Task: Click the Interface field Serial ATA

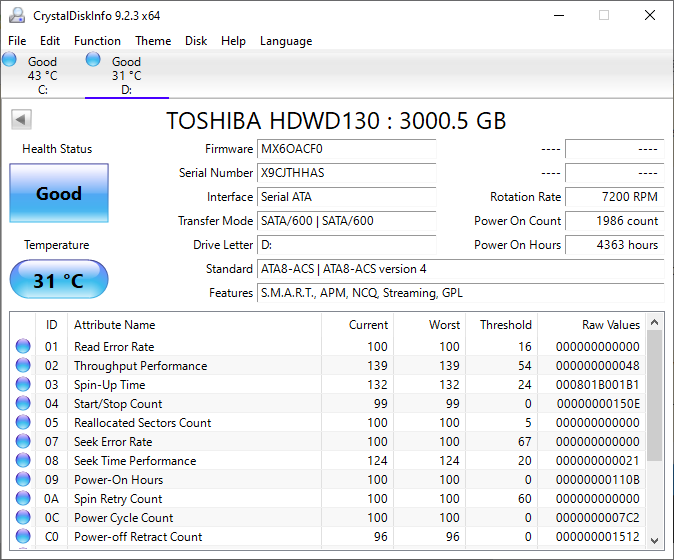Action: (x=346, y=197)
